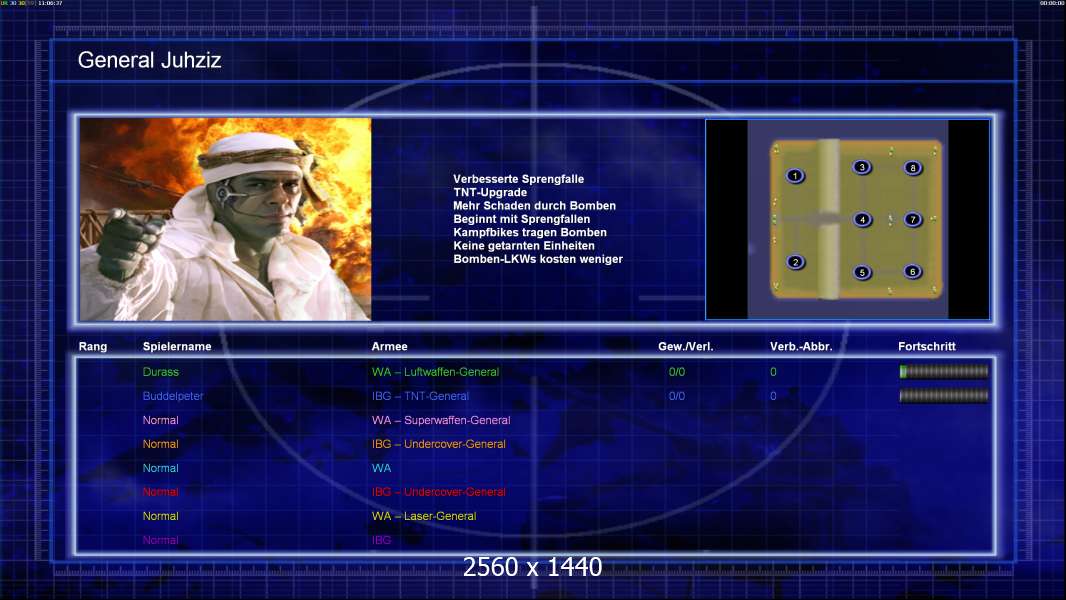
Task: Click Beginnt mit Sprengfallen text
Action: point(521,219)
